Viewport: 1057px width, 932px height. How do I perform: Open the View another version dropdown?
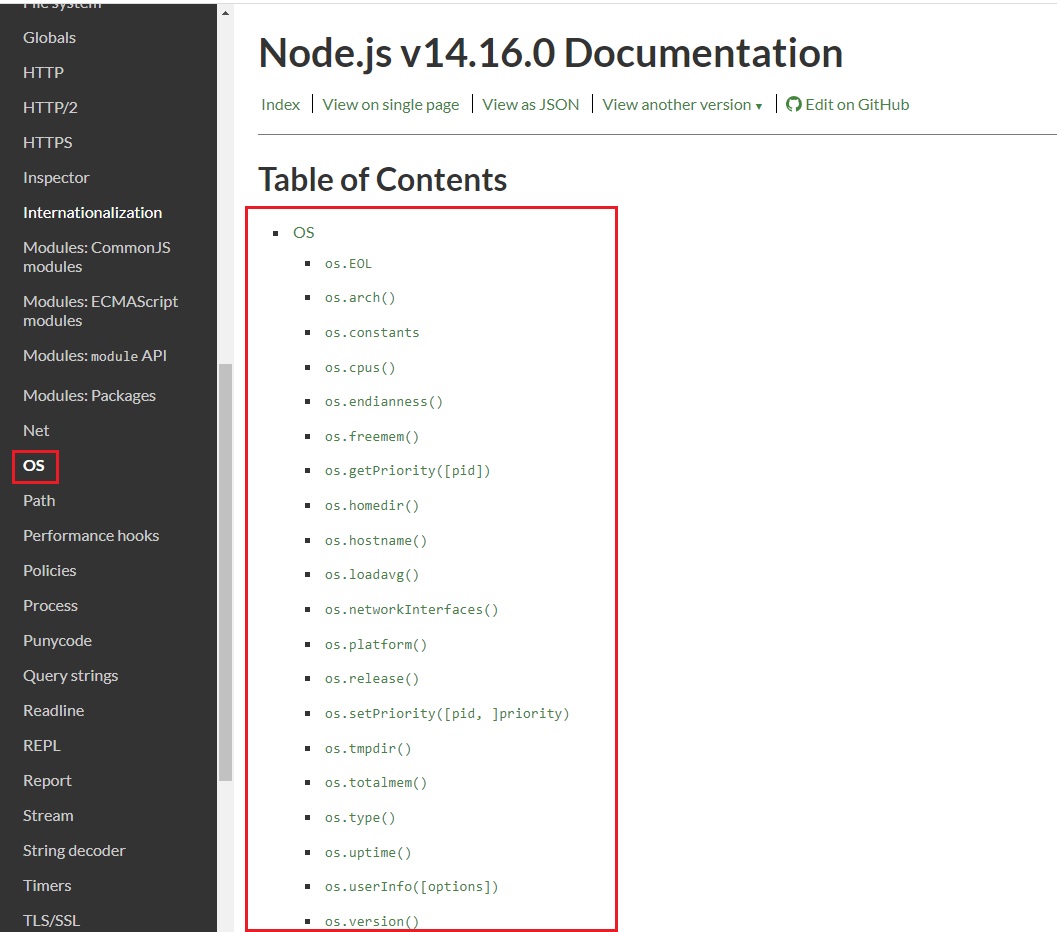click(x=682, y=104)
